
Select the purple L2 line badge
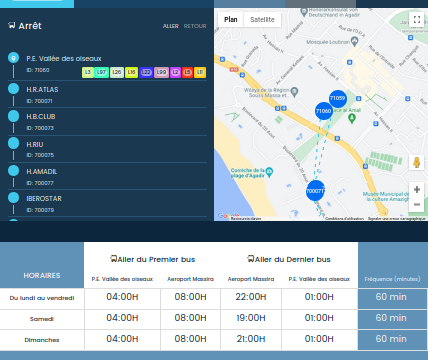(175, 72)
